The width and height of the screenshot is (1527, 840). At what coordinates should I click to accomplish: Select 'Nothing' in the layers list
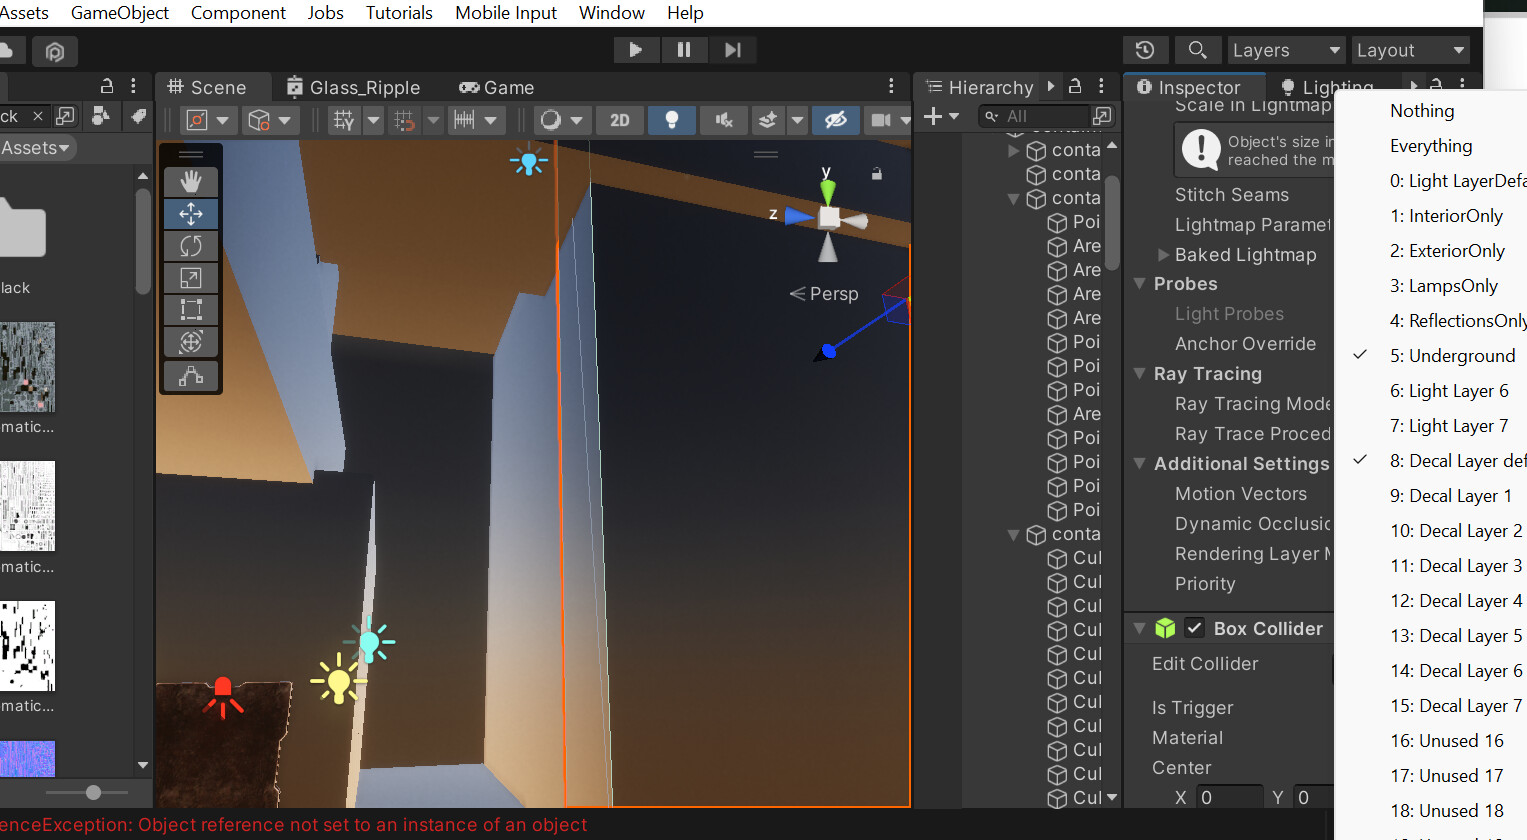[x=1422, y=110]
